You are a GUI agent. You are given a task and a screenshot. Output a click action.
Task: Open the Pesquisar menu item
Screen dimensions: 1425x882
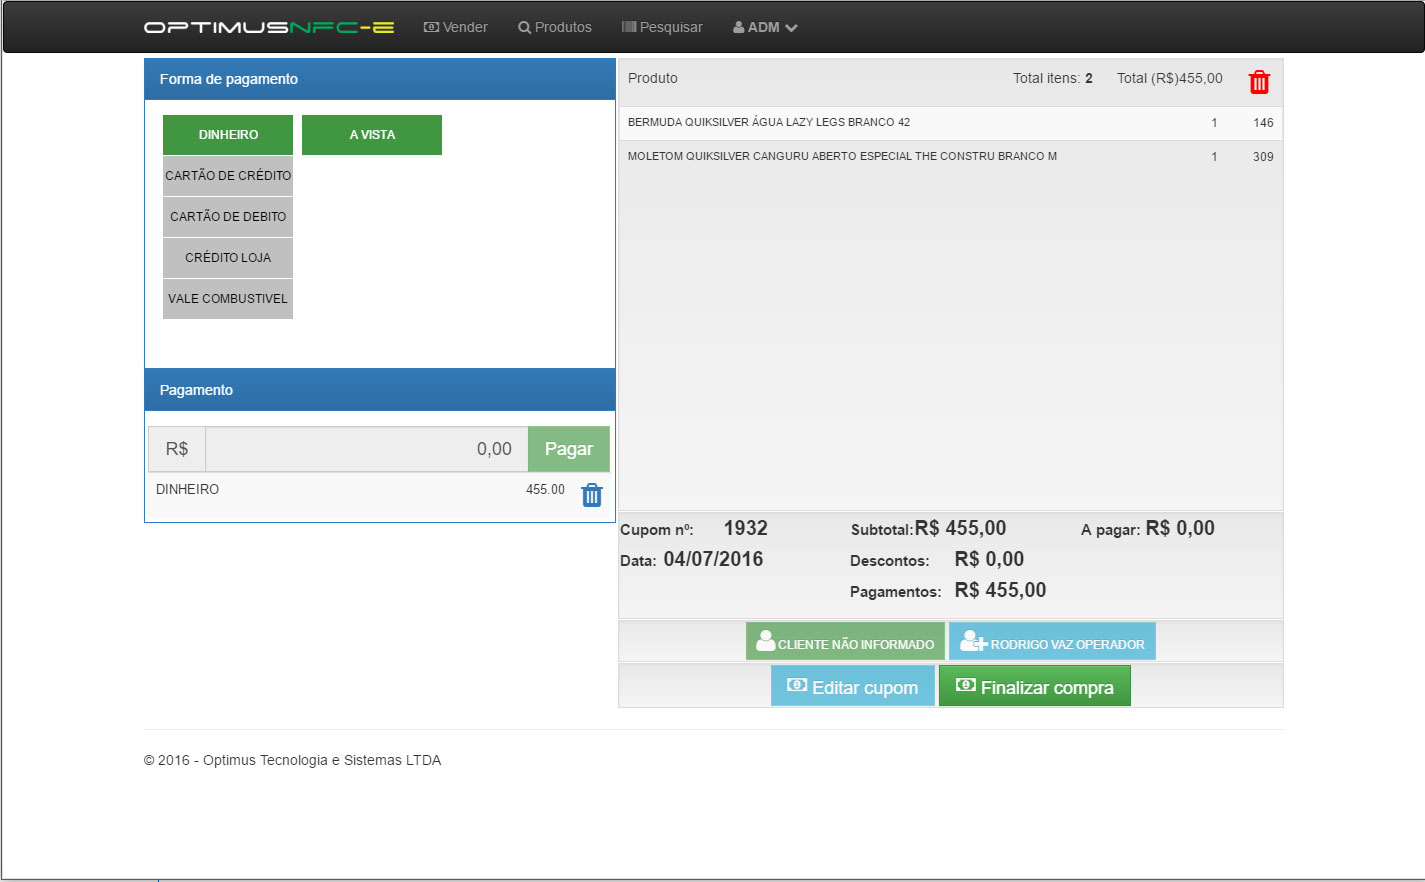click(662, 27)
